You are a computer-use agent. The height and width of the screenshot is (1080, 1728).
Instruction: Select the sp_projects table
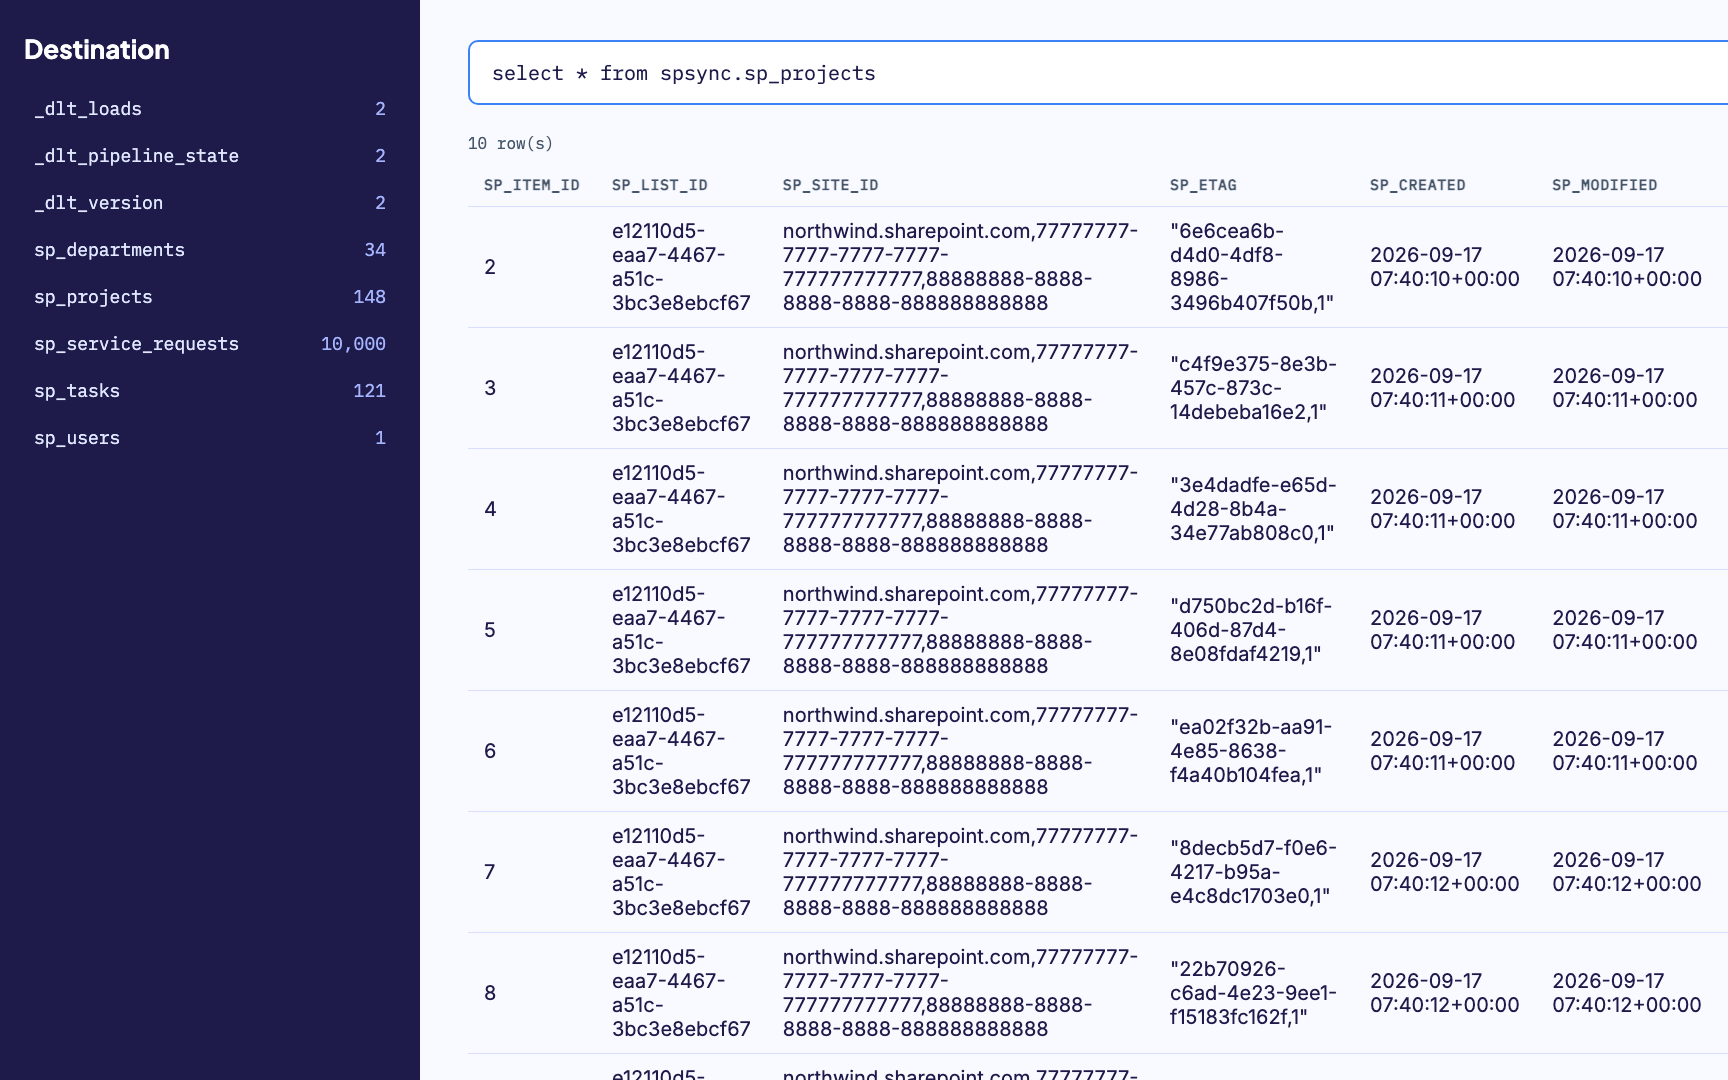[x=210, y=297]
